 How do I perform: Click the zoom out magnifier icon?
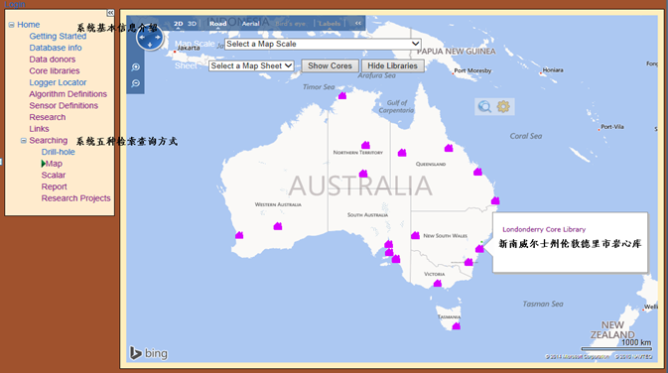135,83
